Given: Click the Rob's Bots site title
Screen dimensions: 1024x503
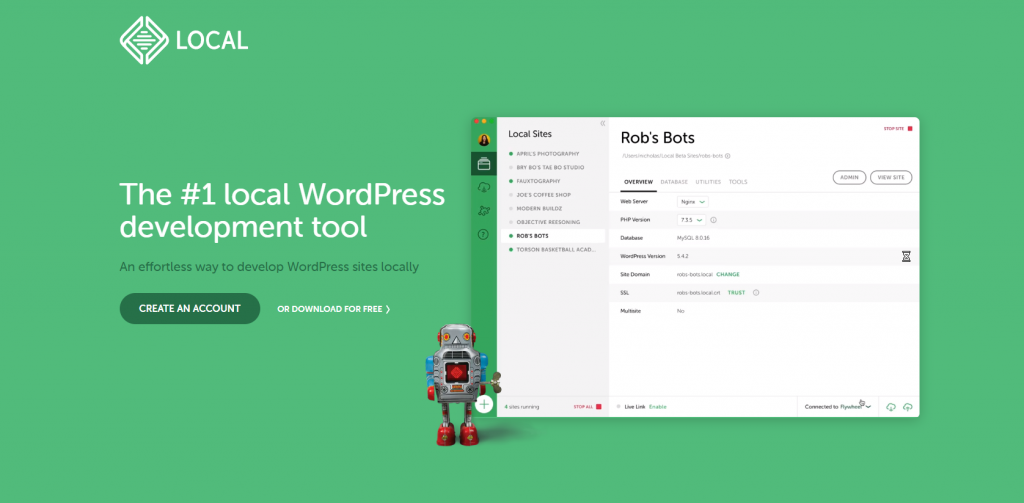Looking at the screenshot, I should pos(658,138).
